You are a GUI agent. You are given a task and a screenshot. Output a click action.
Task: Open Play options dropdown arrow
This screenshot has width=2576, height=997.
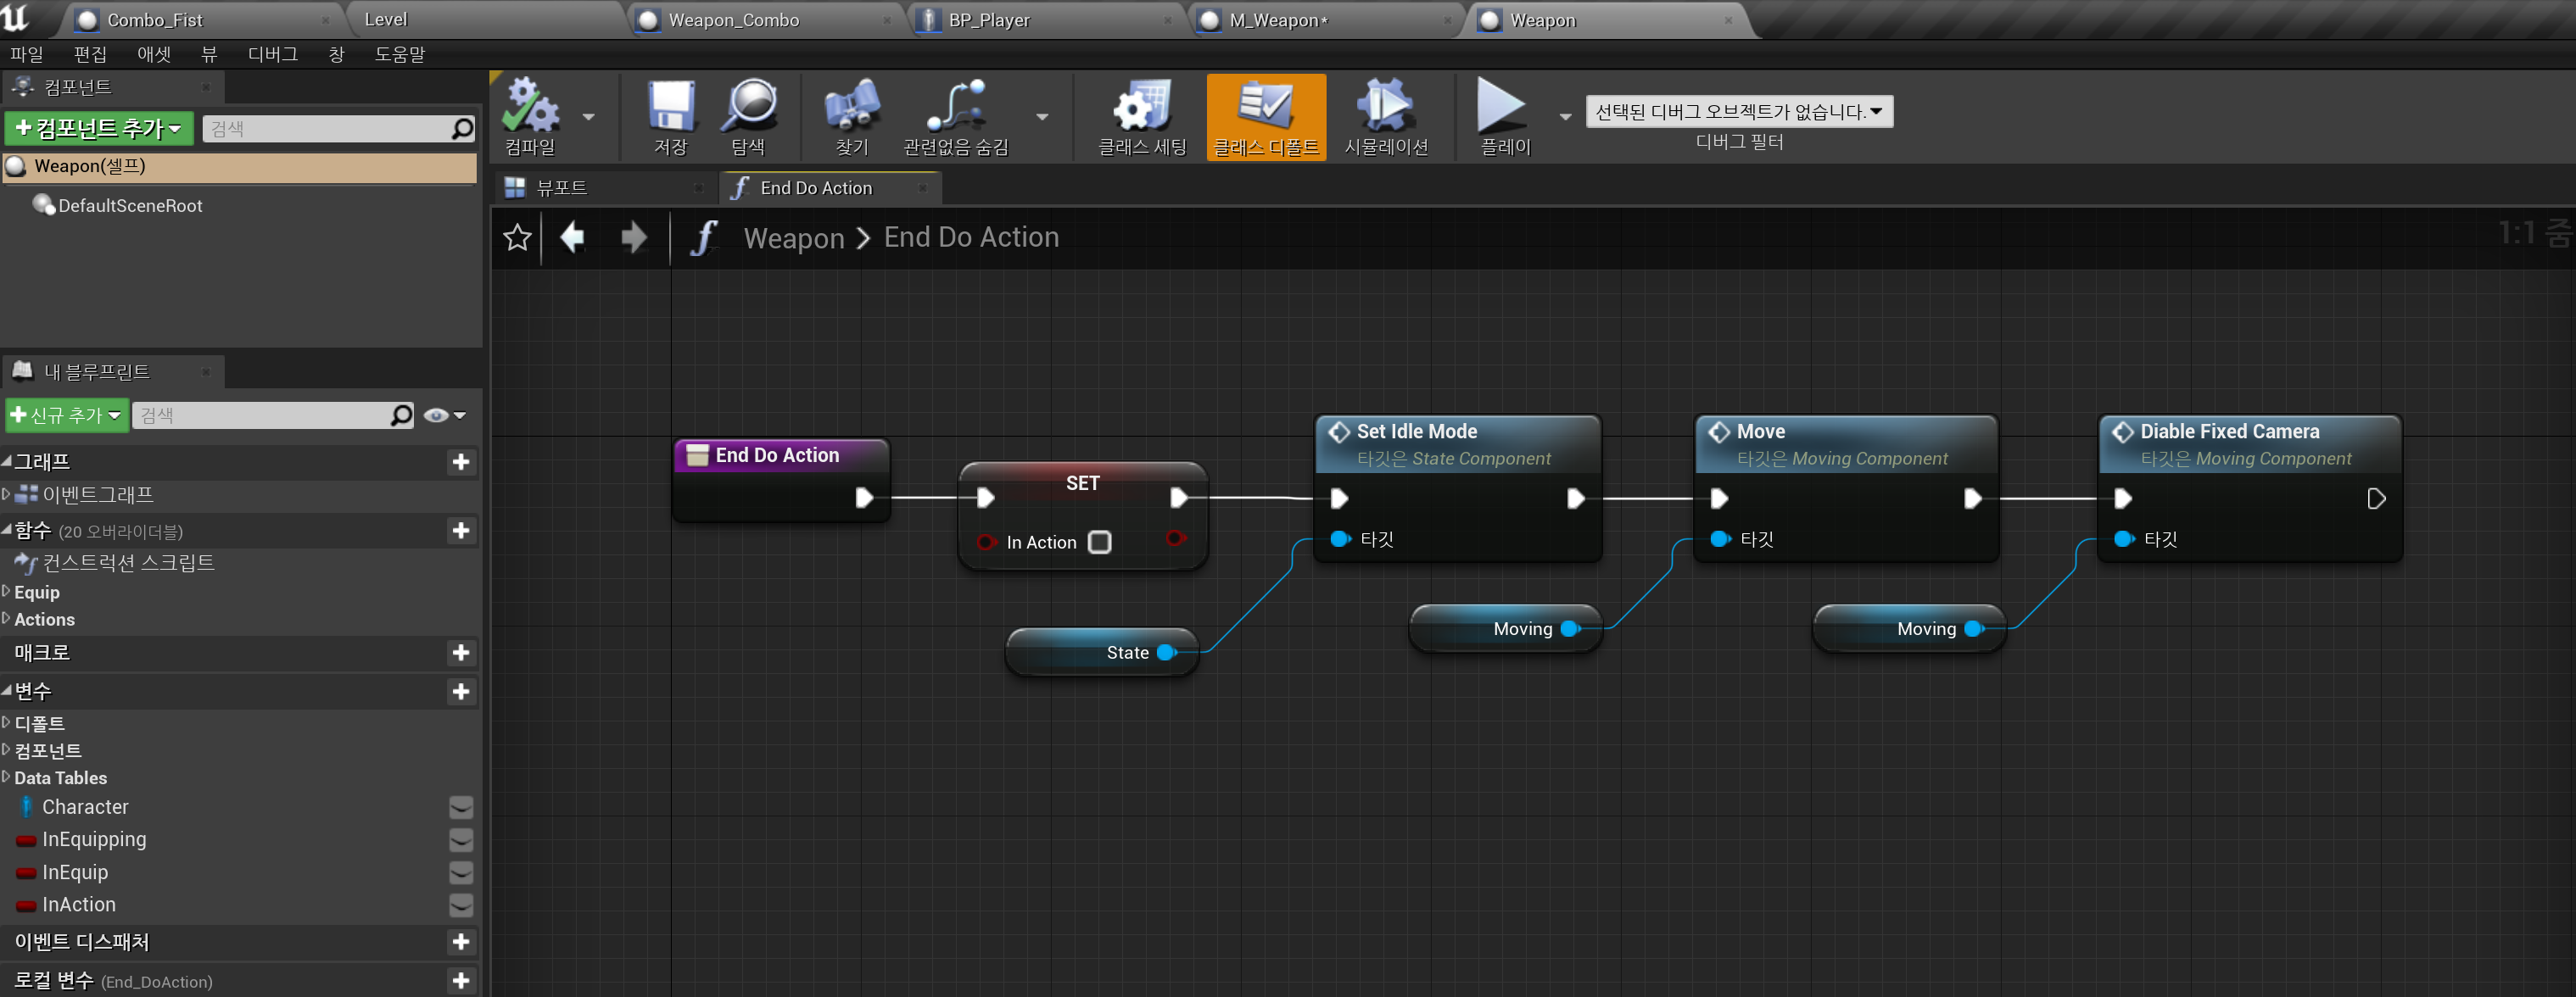[x=1565, y=117]
